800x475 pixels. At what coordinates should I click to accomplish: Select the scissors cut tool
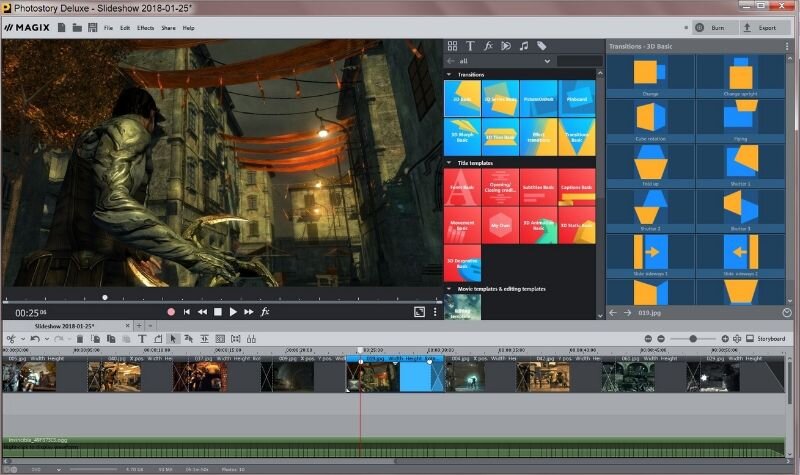click(11, 339)
